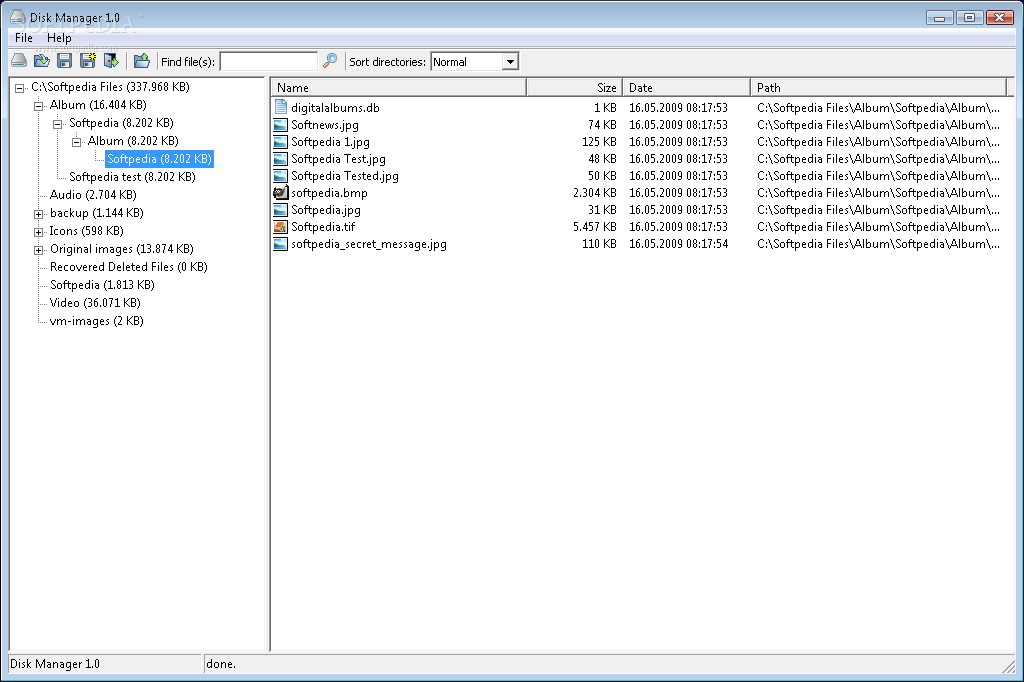
Task: Select the vm-images (2 KB) folder
Action: click(97, 321)
